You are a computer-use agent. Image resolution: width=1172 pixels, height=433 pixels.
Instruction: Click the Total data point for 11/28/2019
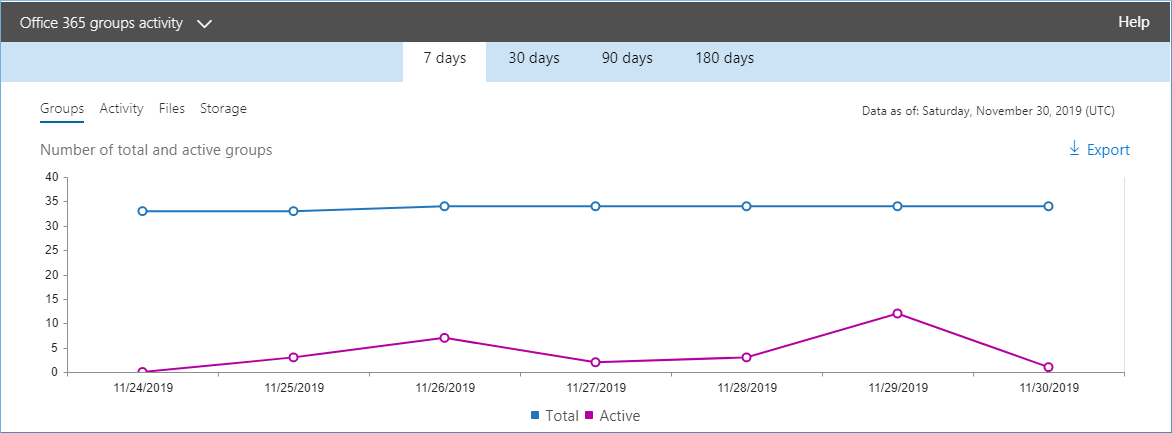746,206
